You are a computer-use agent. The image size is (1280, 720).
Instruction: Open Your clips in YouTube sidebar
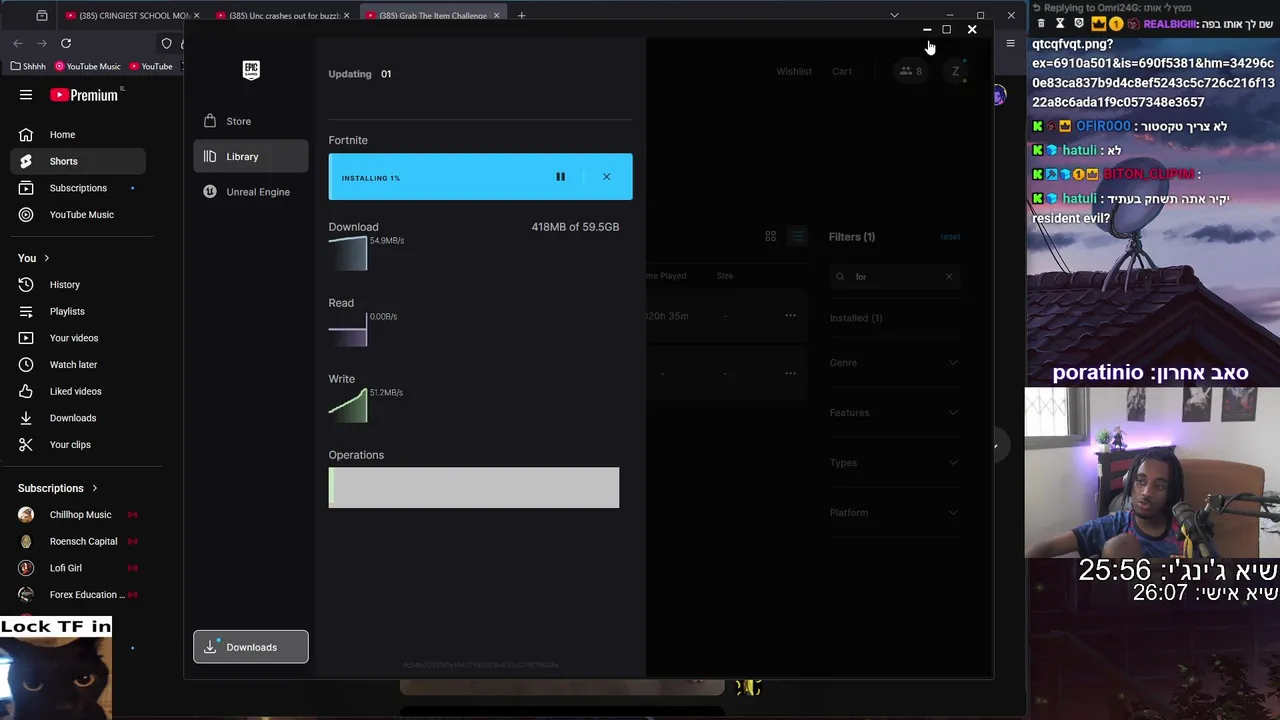point(78,445)
